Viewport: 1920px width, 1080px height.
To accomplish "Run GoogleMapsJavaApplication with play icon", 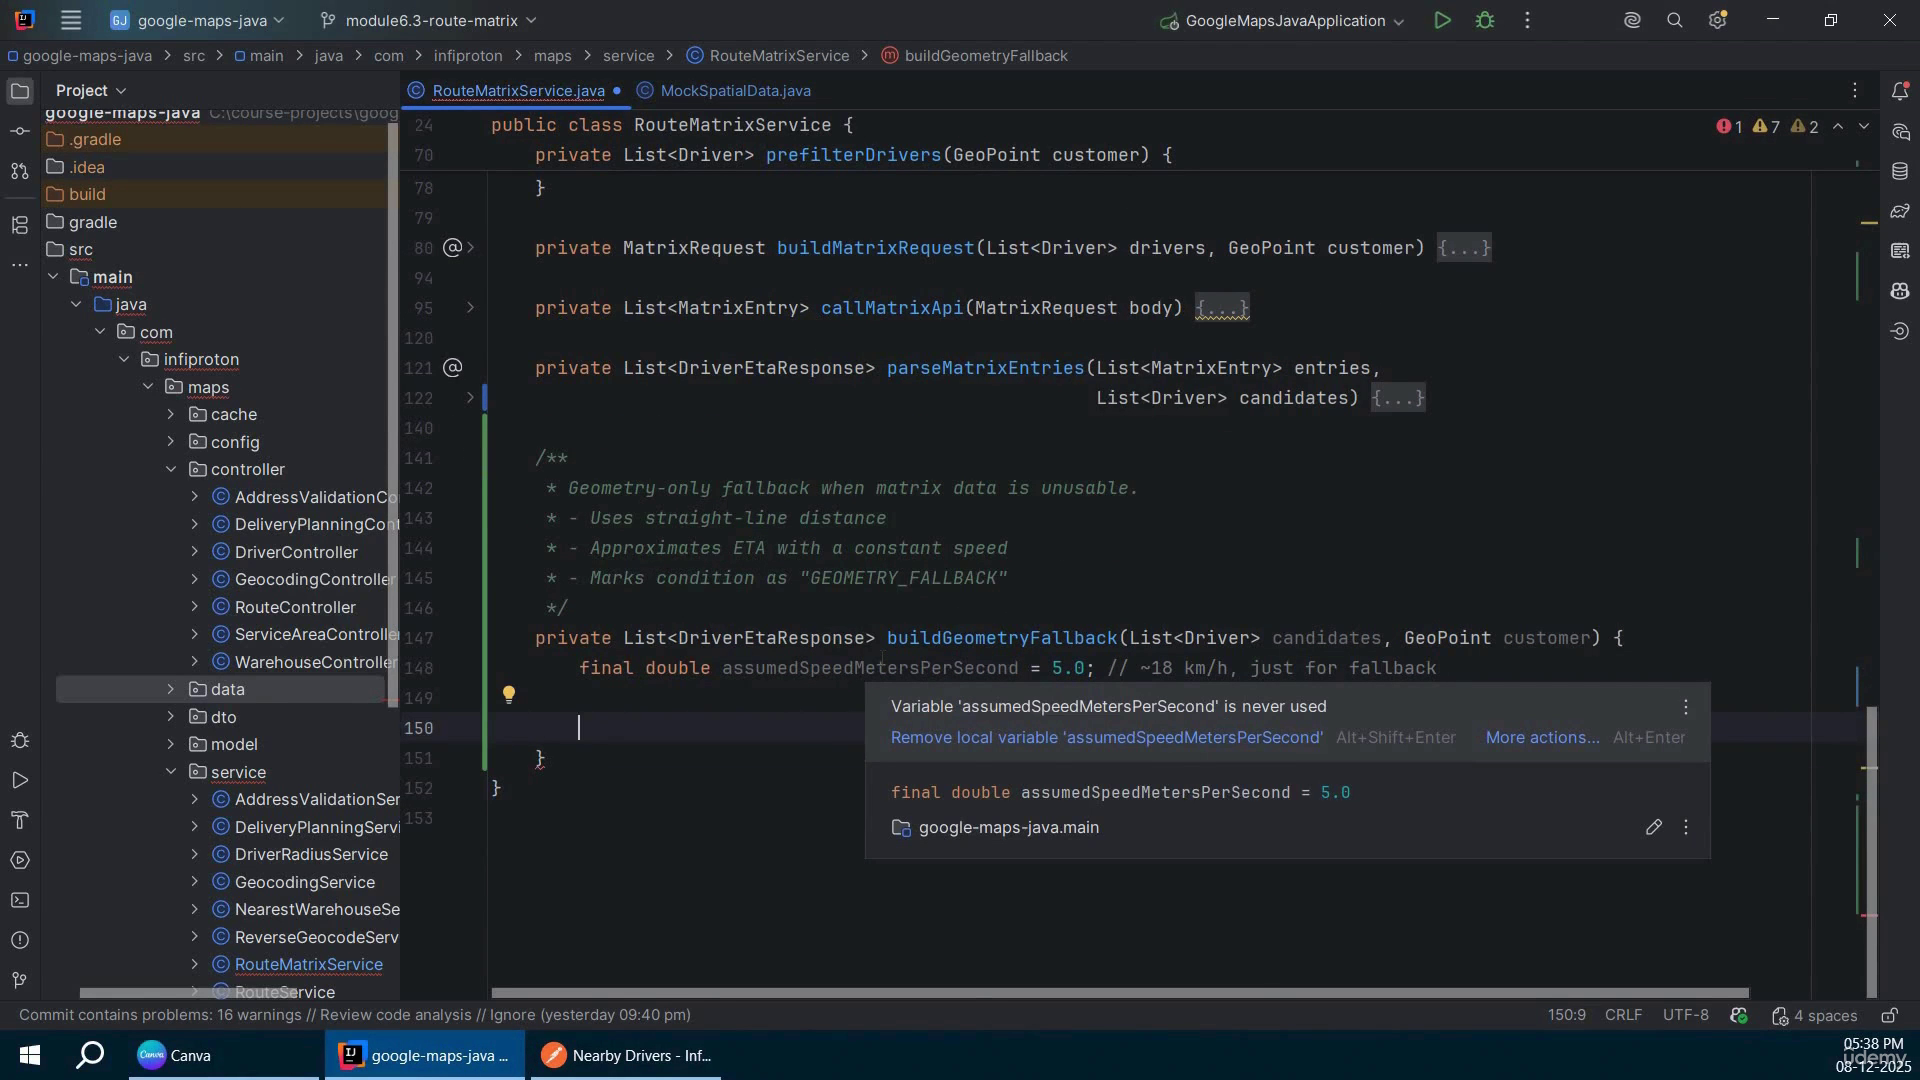I will (x=1441, y=20).
